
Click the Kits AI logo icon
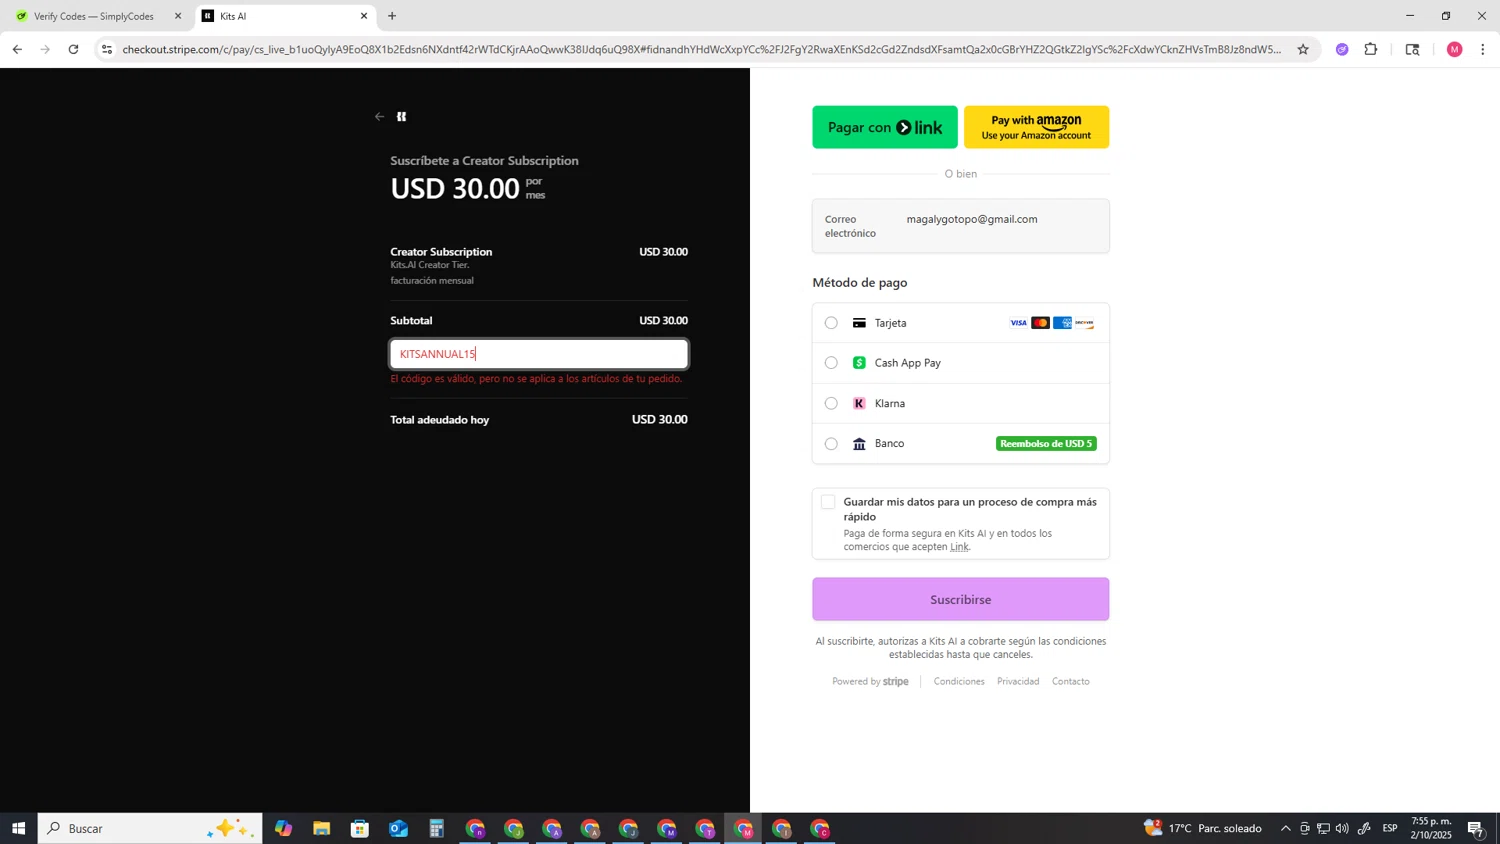[x=402, y=117]
